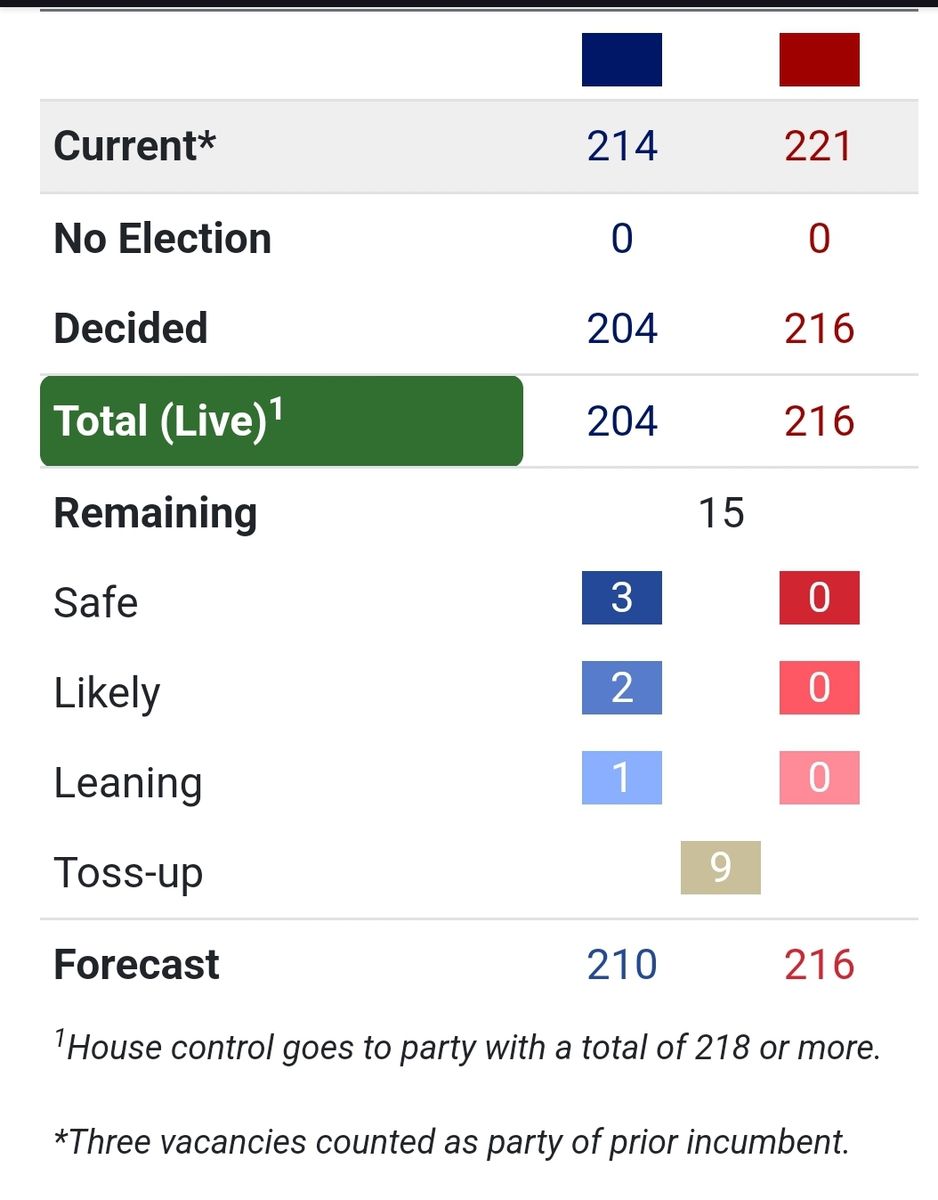Click the dark blue party color swatch
The image size is (938, 1200).
pyautogui.click(x=621, y=60)
